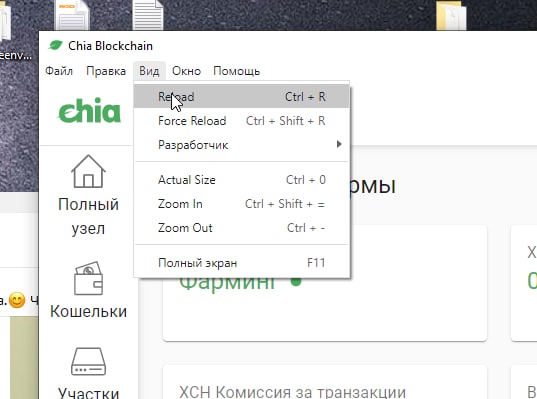Viewport: 537px width, 399px height.
Task: Open the Правка menu
Action: click(x=106, y=71)
